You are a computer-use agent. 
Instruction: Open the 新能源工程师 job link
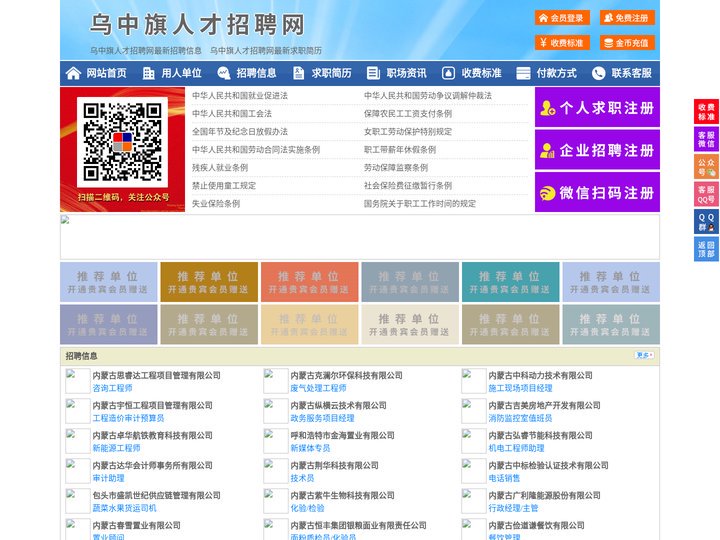[117, 448]
